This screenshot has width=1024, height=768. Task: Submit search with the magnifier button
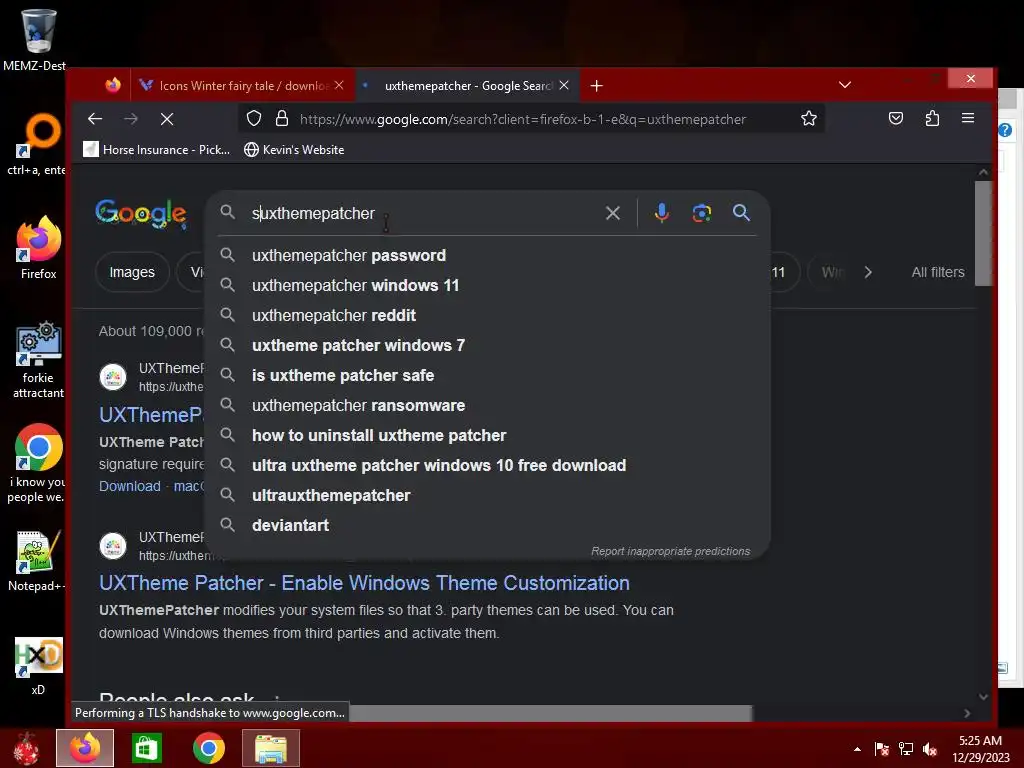[x=741, y=212]
